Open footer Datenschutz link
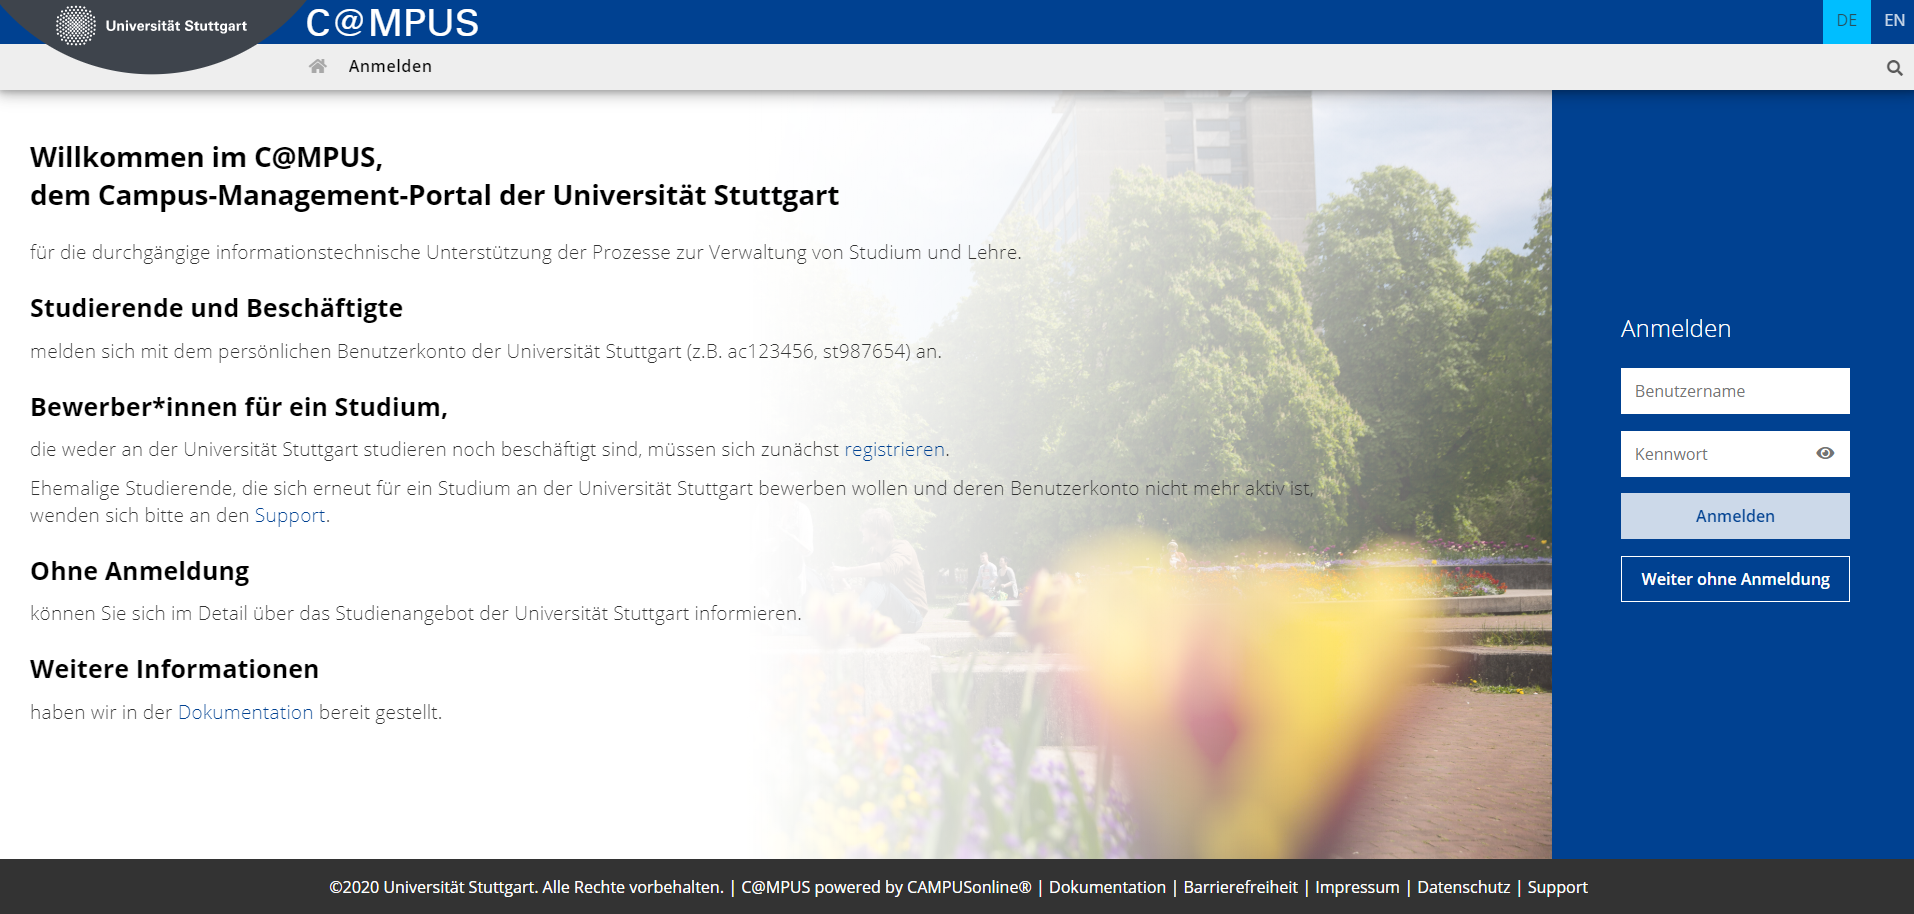The width and height of the screenshot is (1914, 914). click(1463, 887)
